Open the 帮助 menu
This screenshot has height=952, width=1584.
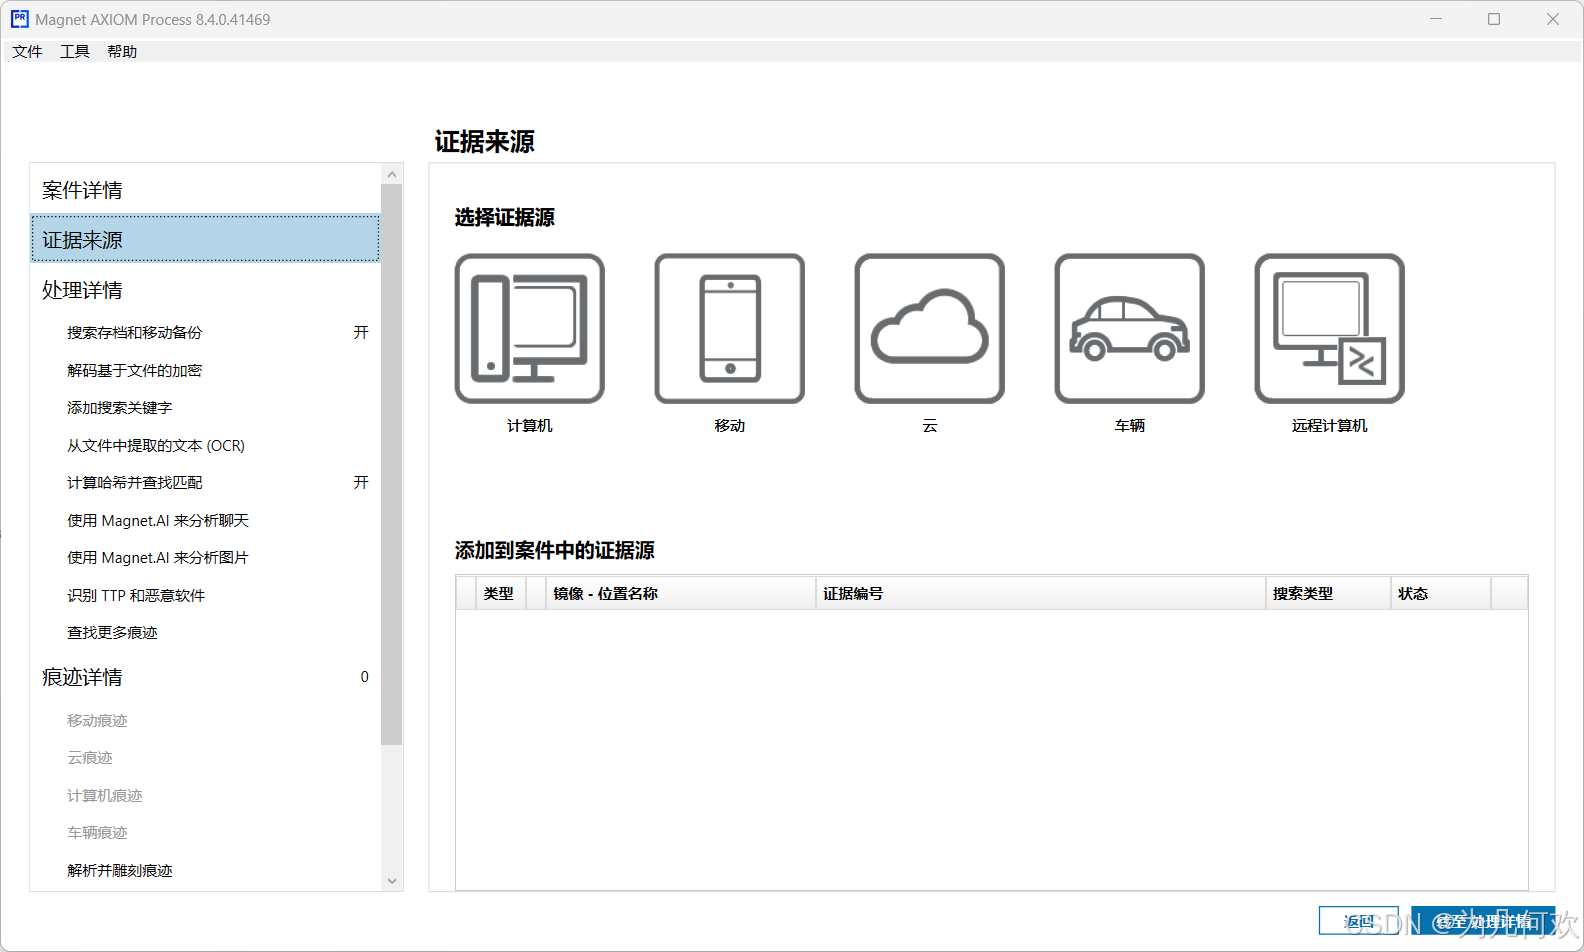click(122, 52)
